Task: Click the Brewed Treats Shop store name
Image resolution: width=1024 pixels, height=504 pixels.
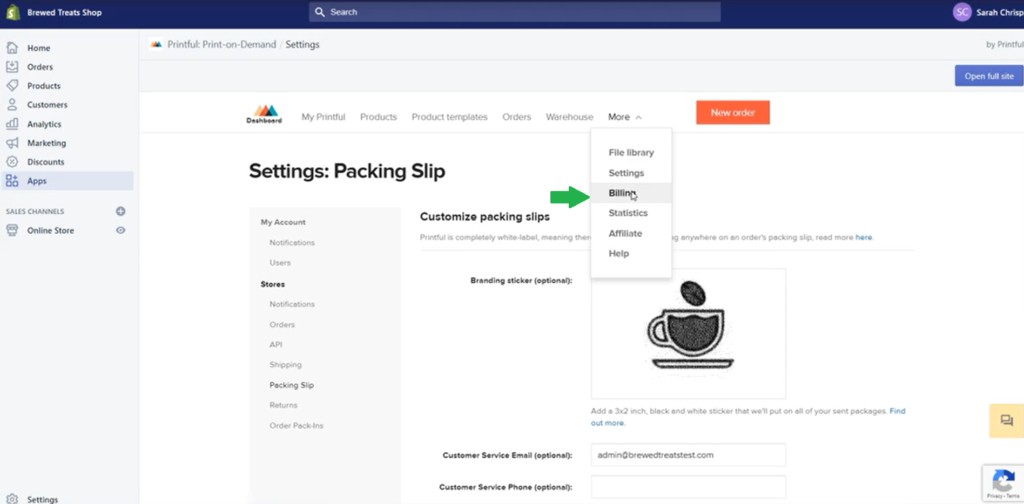Action: coord(64,12)
